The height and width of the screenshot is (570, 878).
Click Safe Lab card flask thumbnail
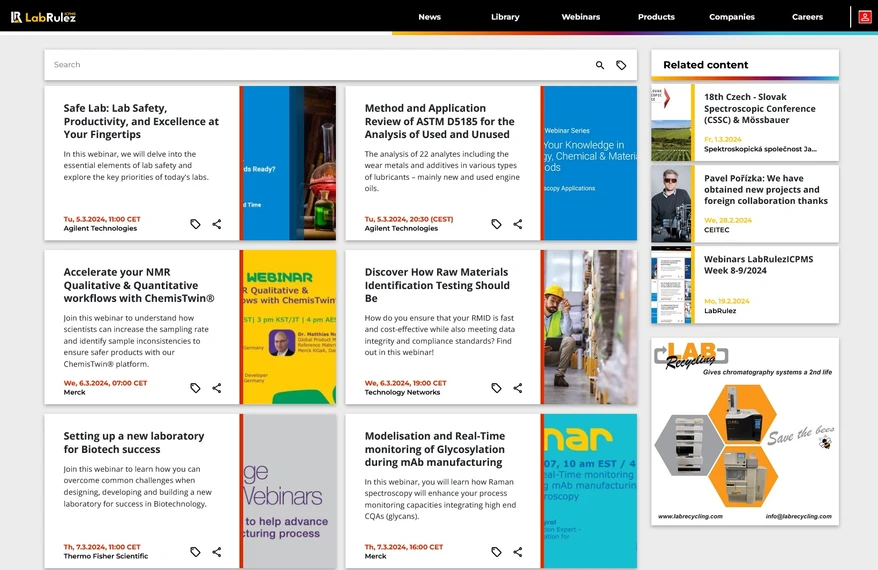click(289, 163)
